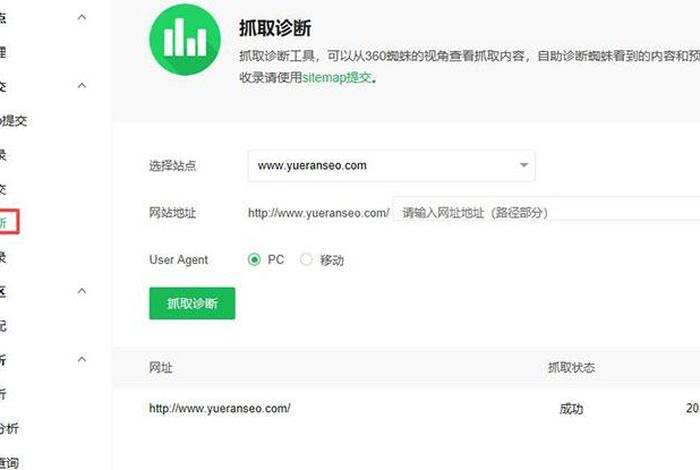Open the sitemap提交 link in the description
700x470 pixels.
(x=337, y=77)
